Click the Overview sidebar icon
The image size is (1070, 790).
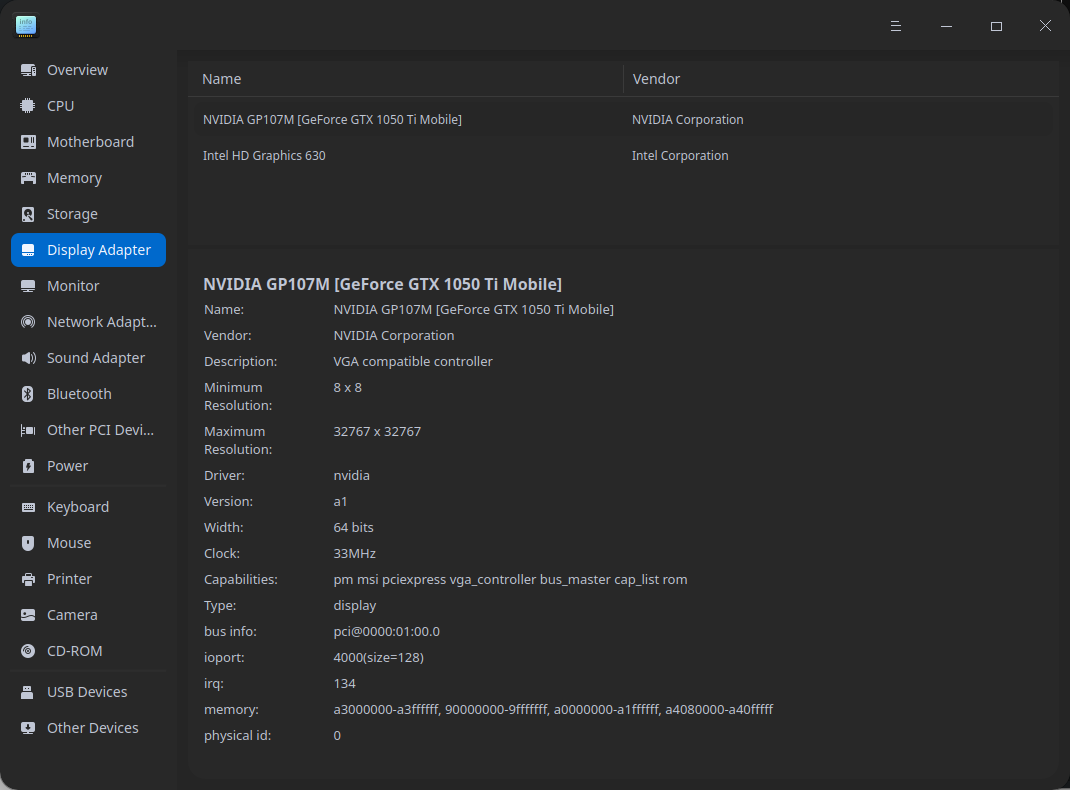click(x=28, y=70)
